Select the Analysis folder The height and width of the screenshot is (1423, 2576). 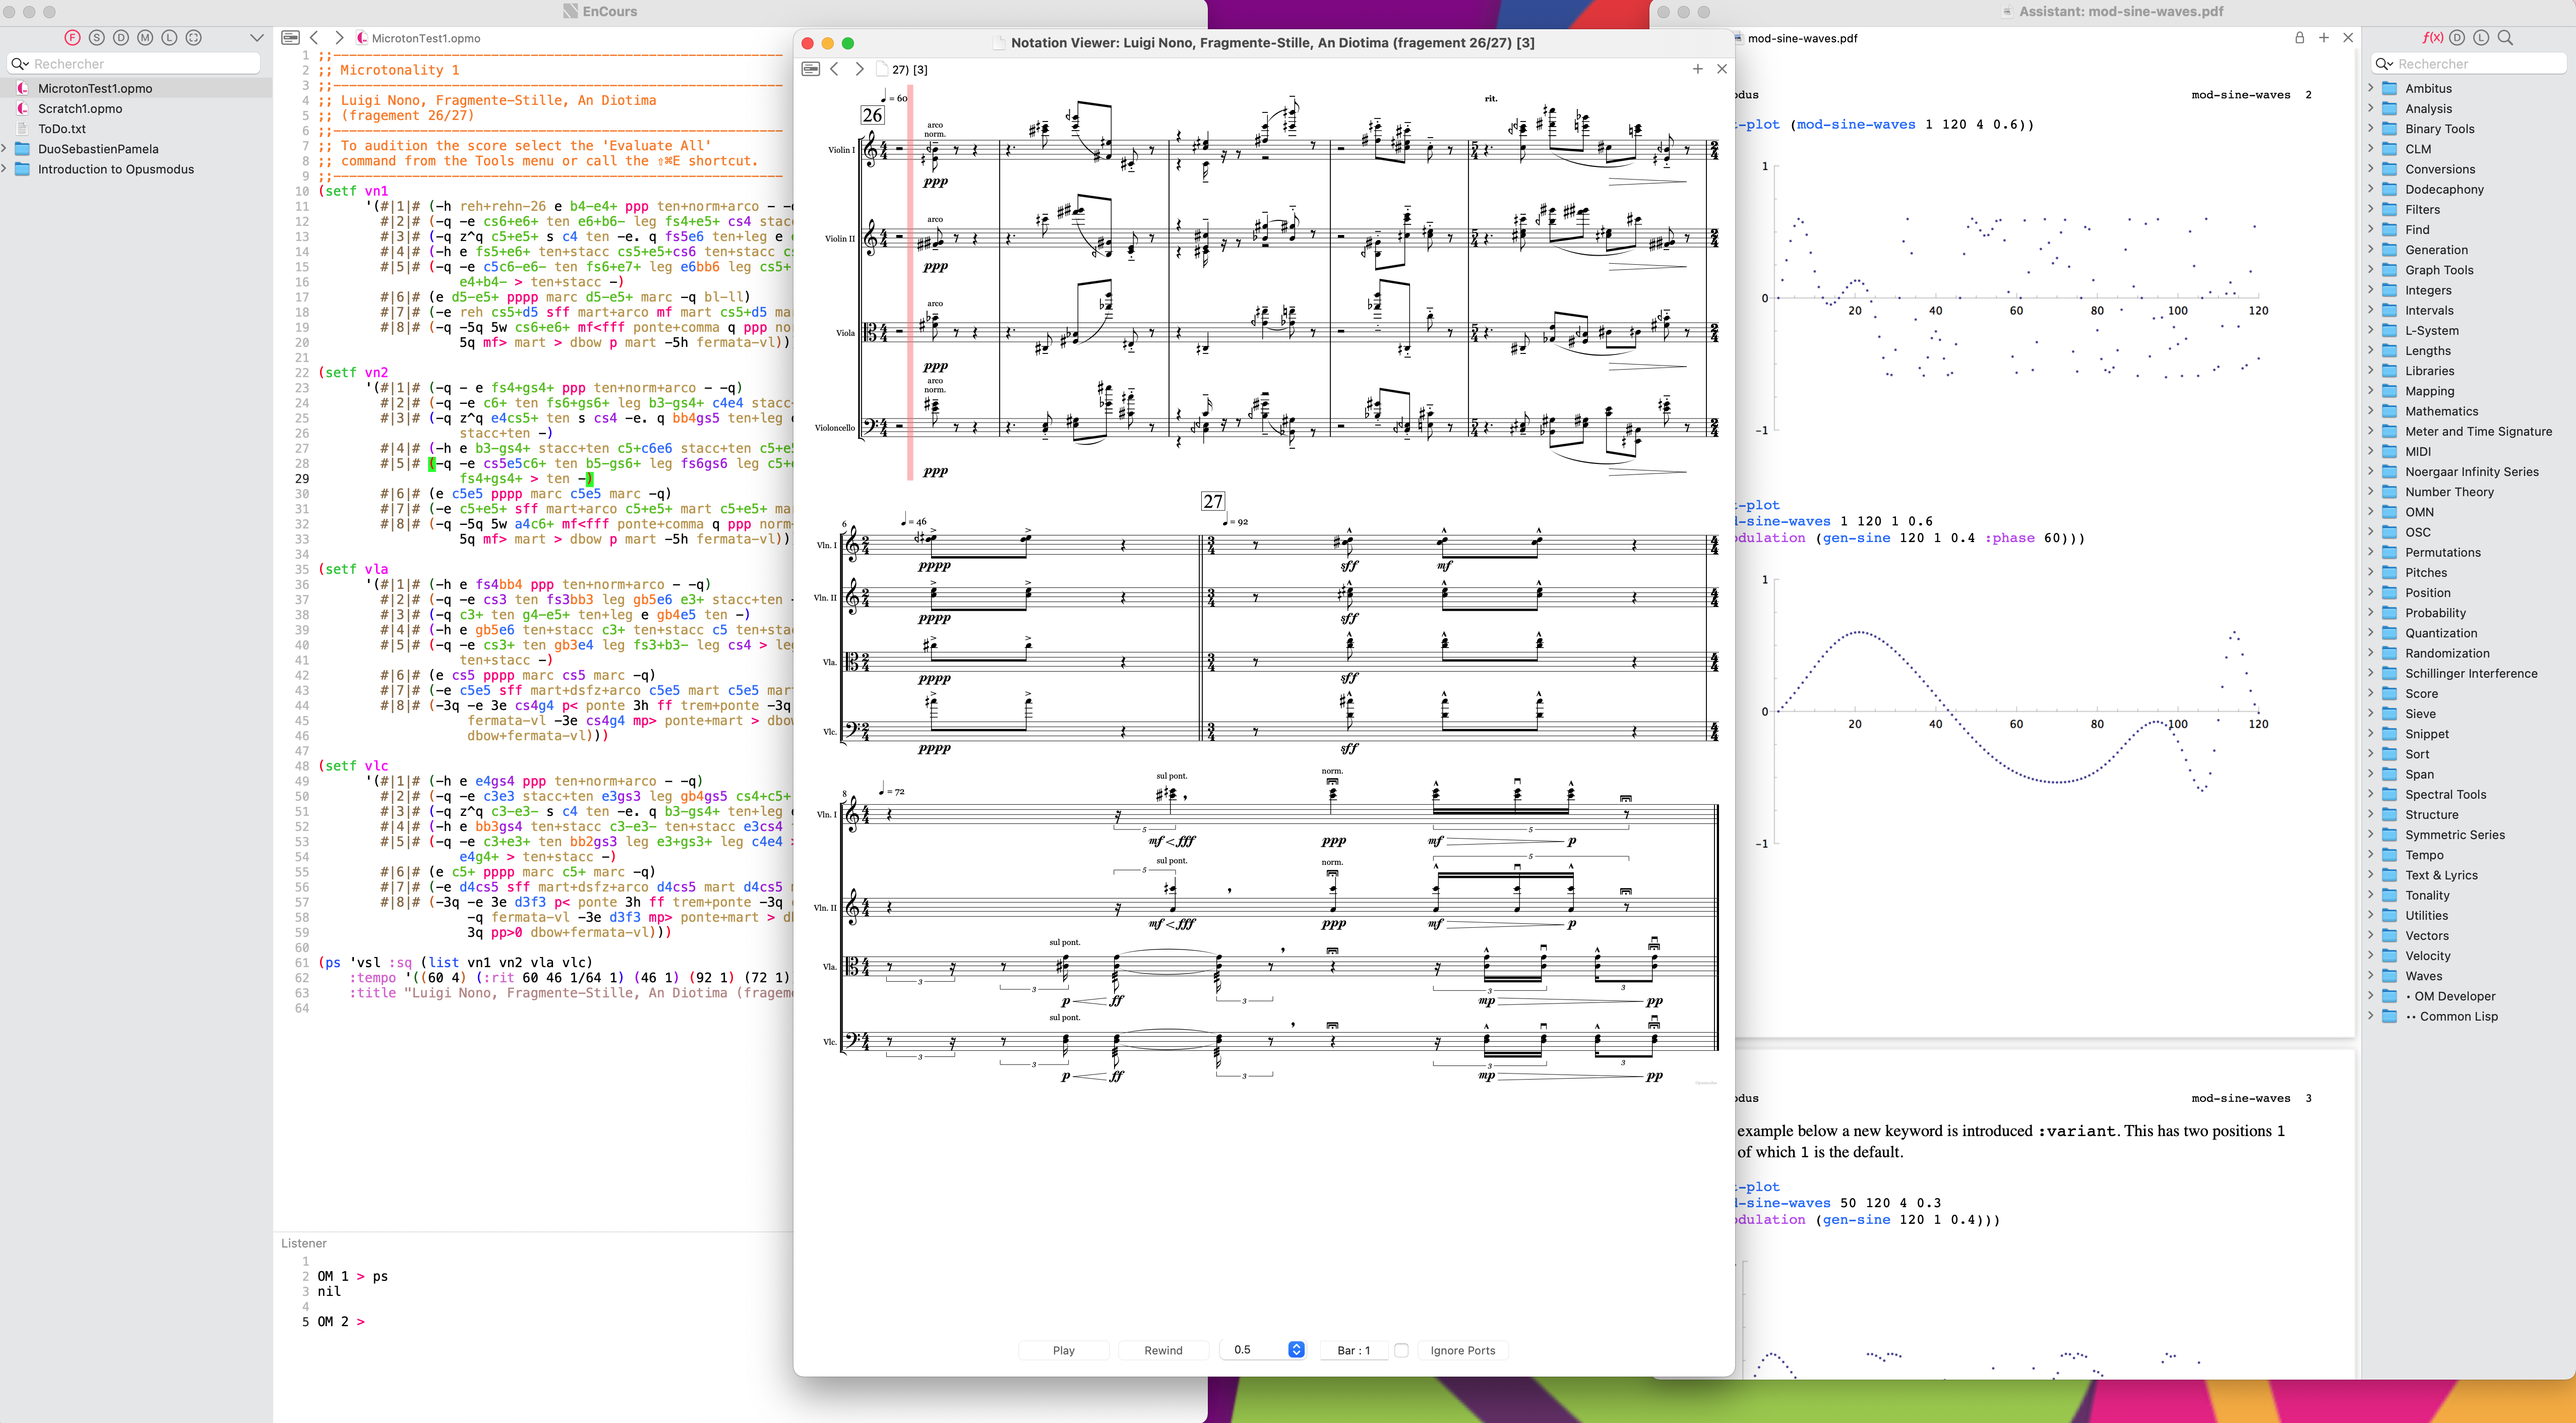(2428, 109)
